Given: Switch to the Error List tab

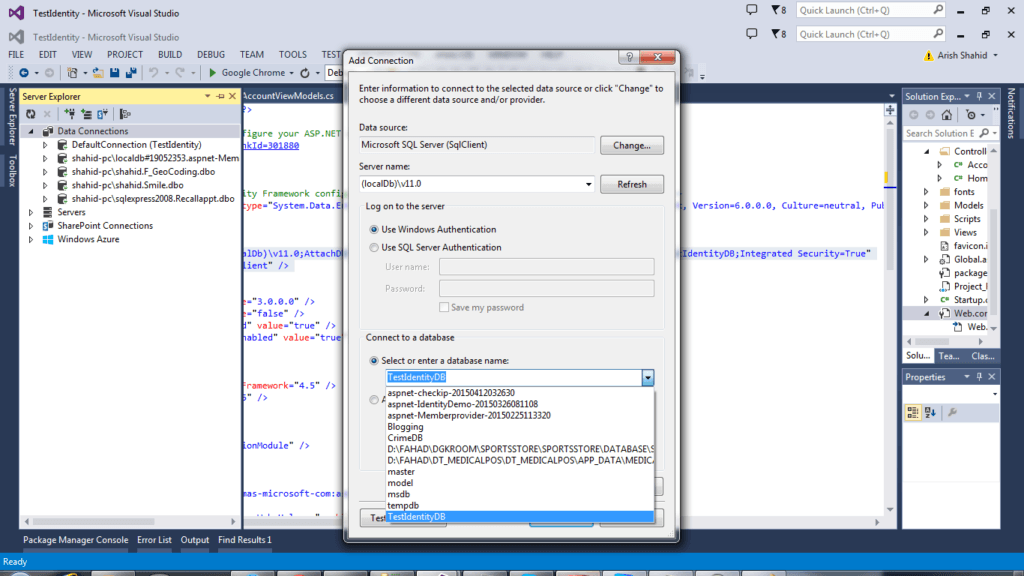Looking at the screenshot, I should click(x=154, y=540).
